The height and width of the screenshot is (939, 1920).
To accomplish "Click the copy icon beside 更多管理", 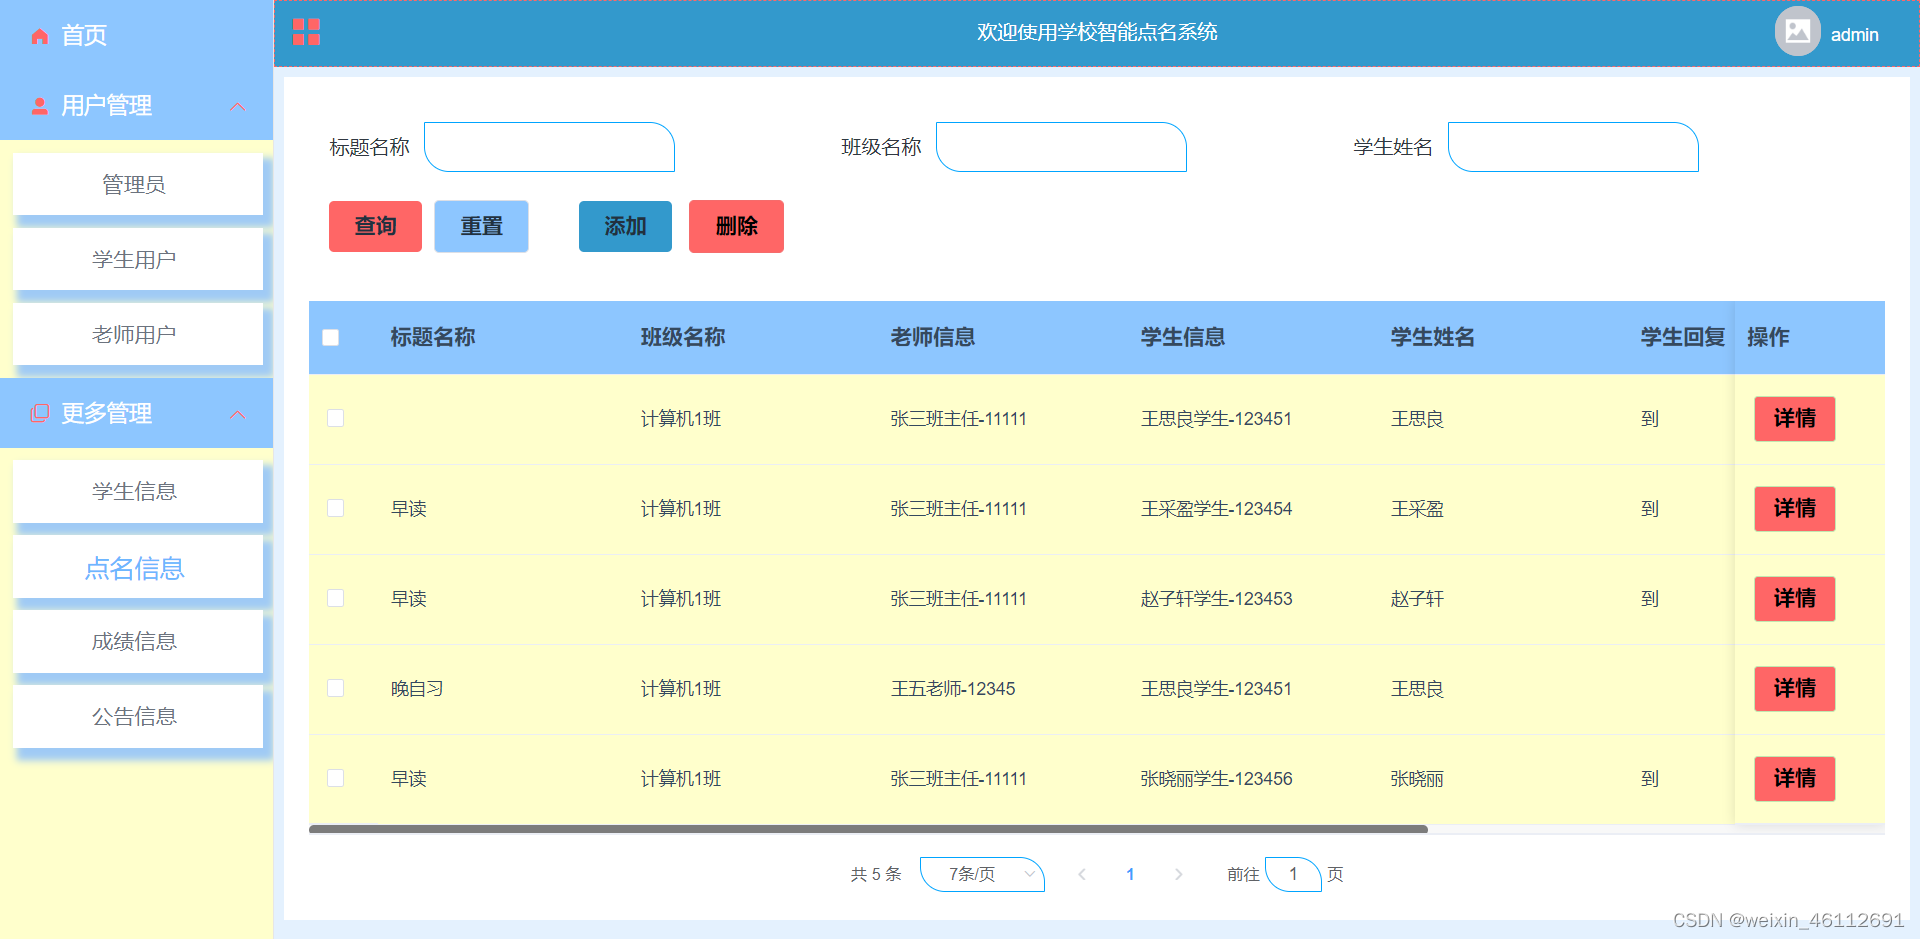I will pyautogui.click(x=40, y=413).
